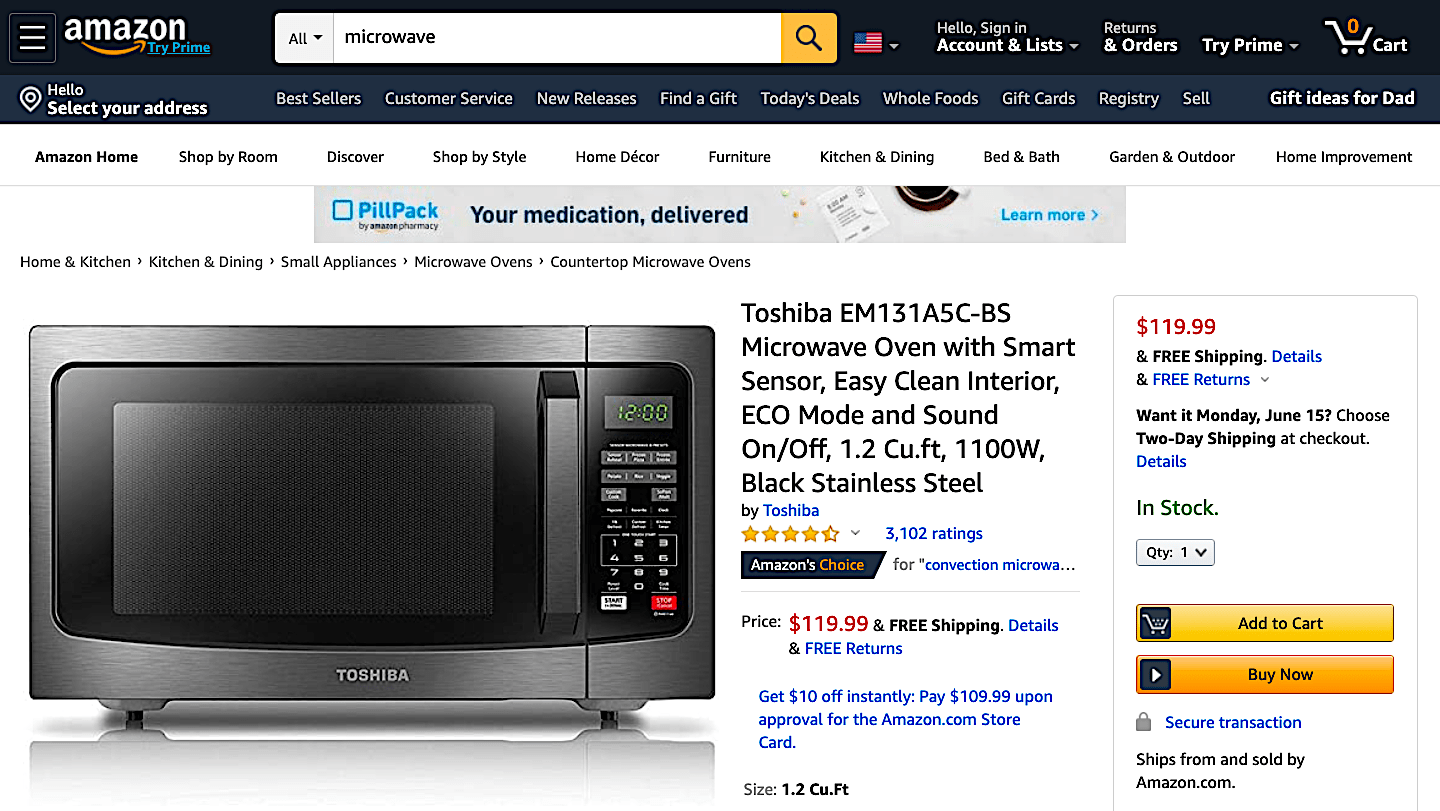1440x811 pixels.
Task: Click the magnifier search button
Action: pyautogui.click(x=808, y=38)
